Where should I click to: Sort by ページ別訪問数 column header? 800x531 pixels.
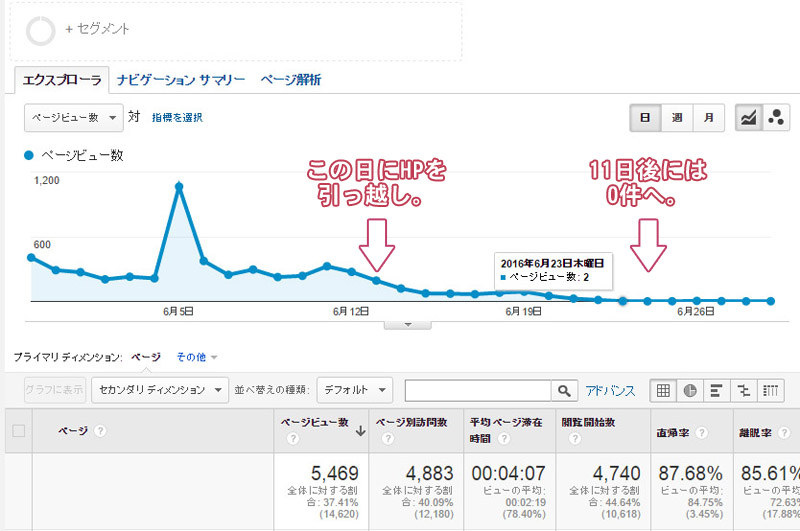pos(411,422)
